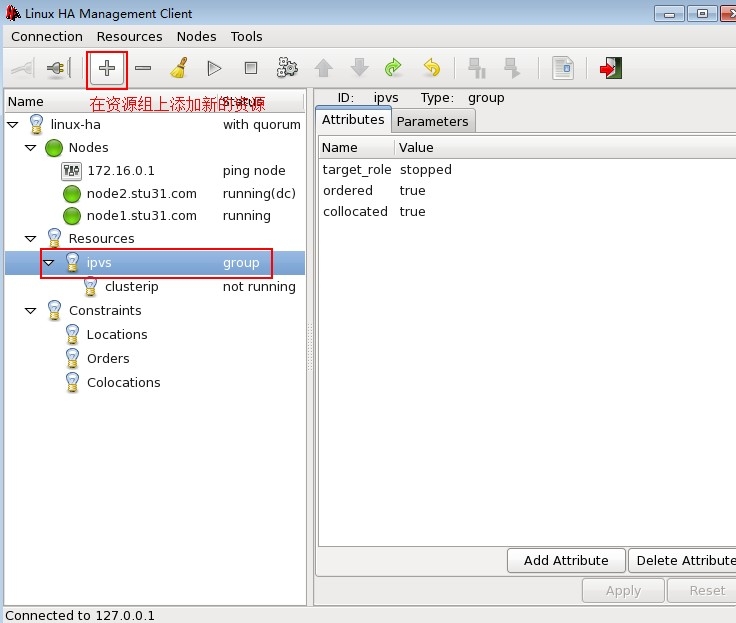
Task: Open the Tools menu
Action: pos(246,37)
